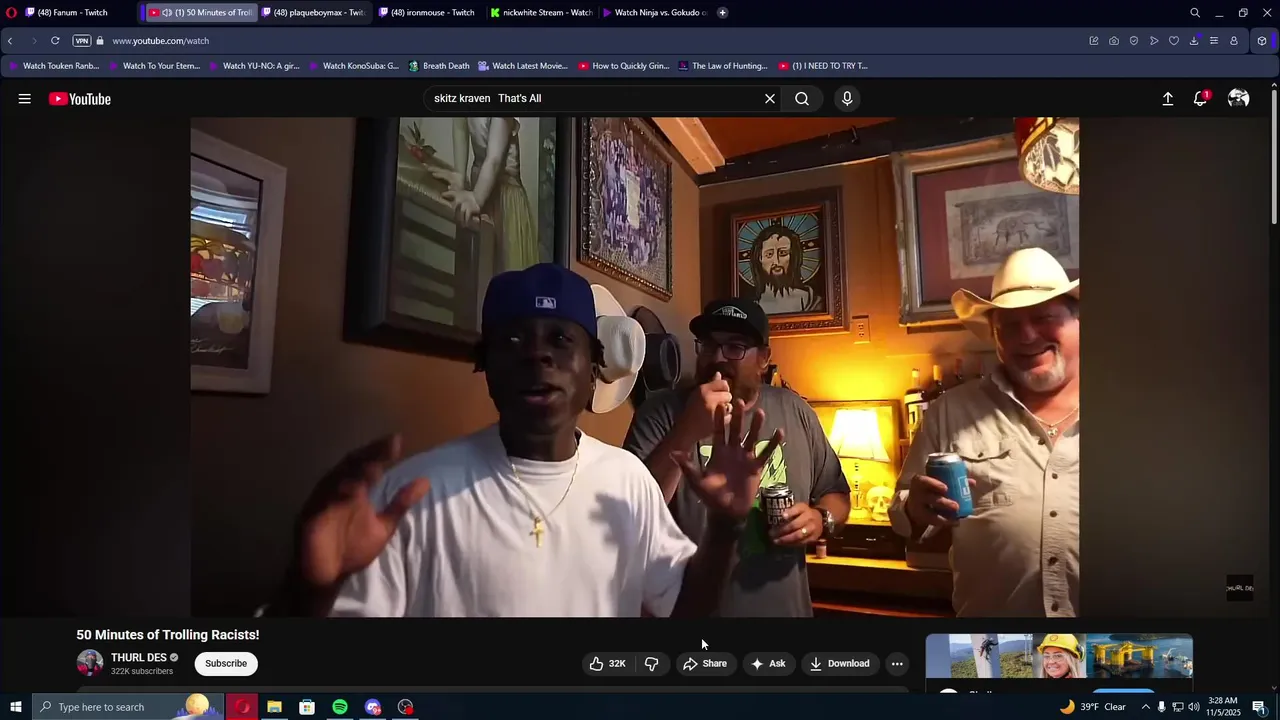Open the Breath Death bookmark
Screen dimensions: 1280x720
click(x=439, y=66)
